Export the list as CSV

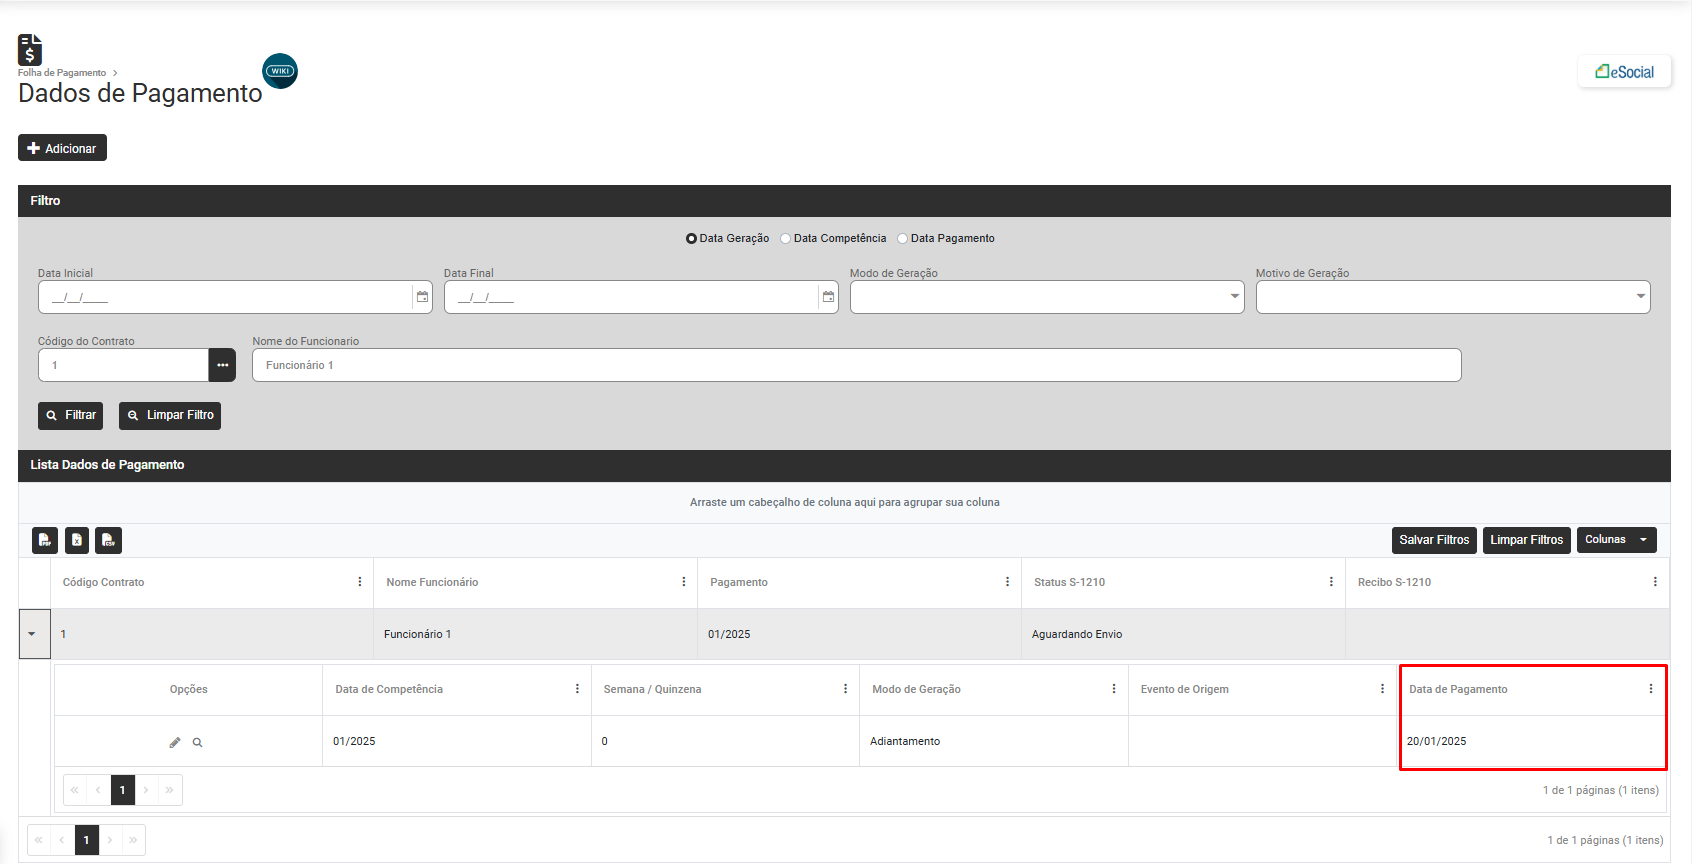(108, 540)
